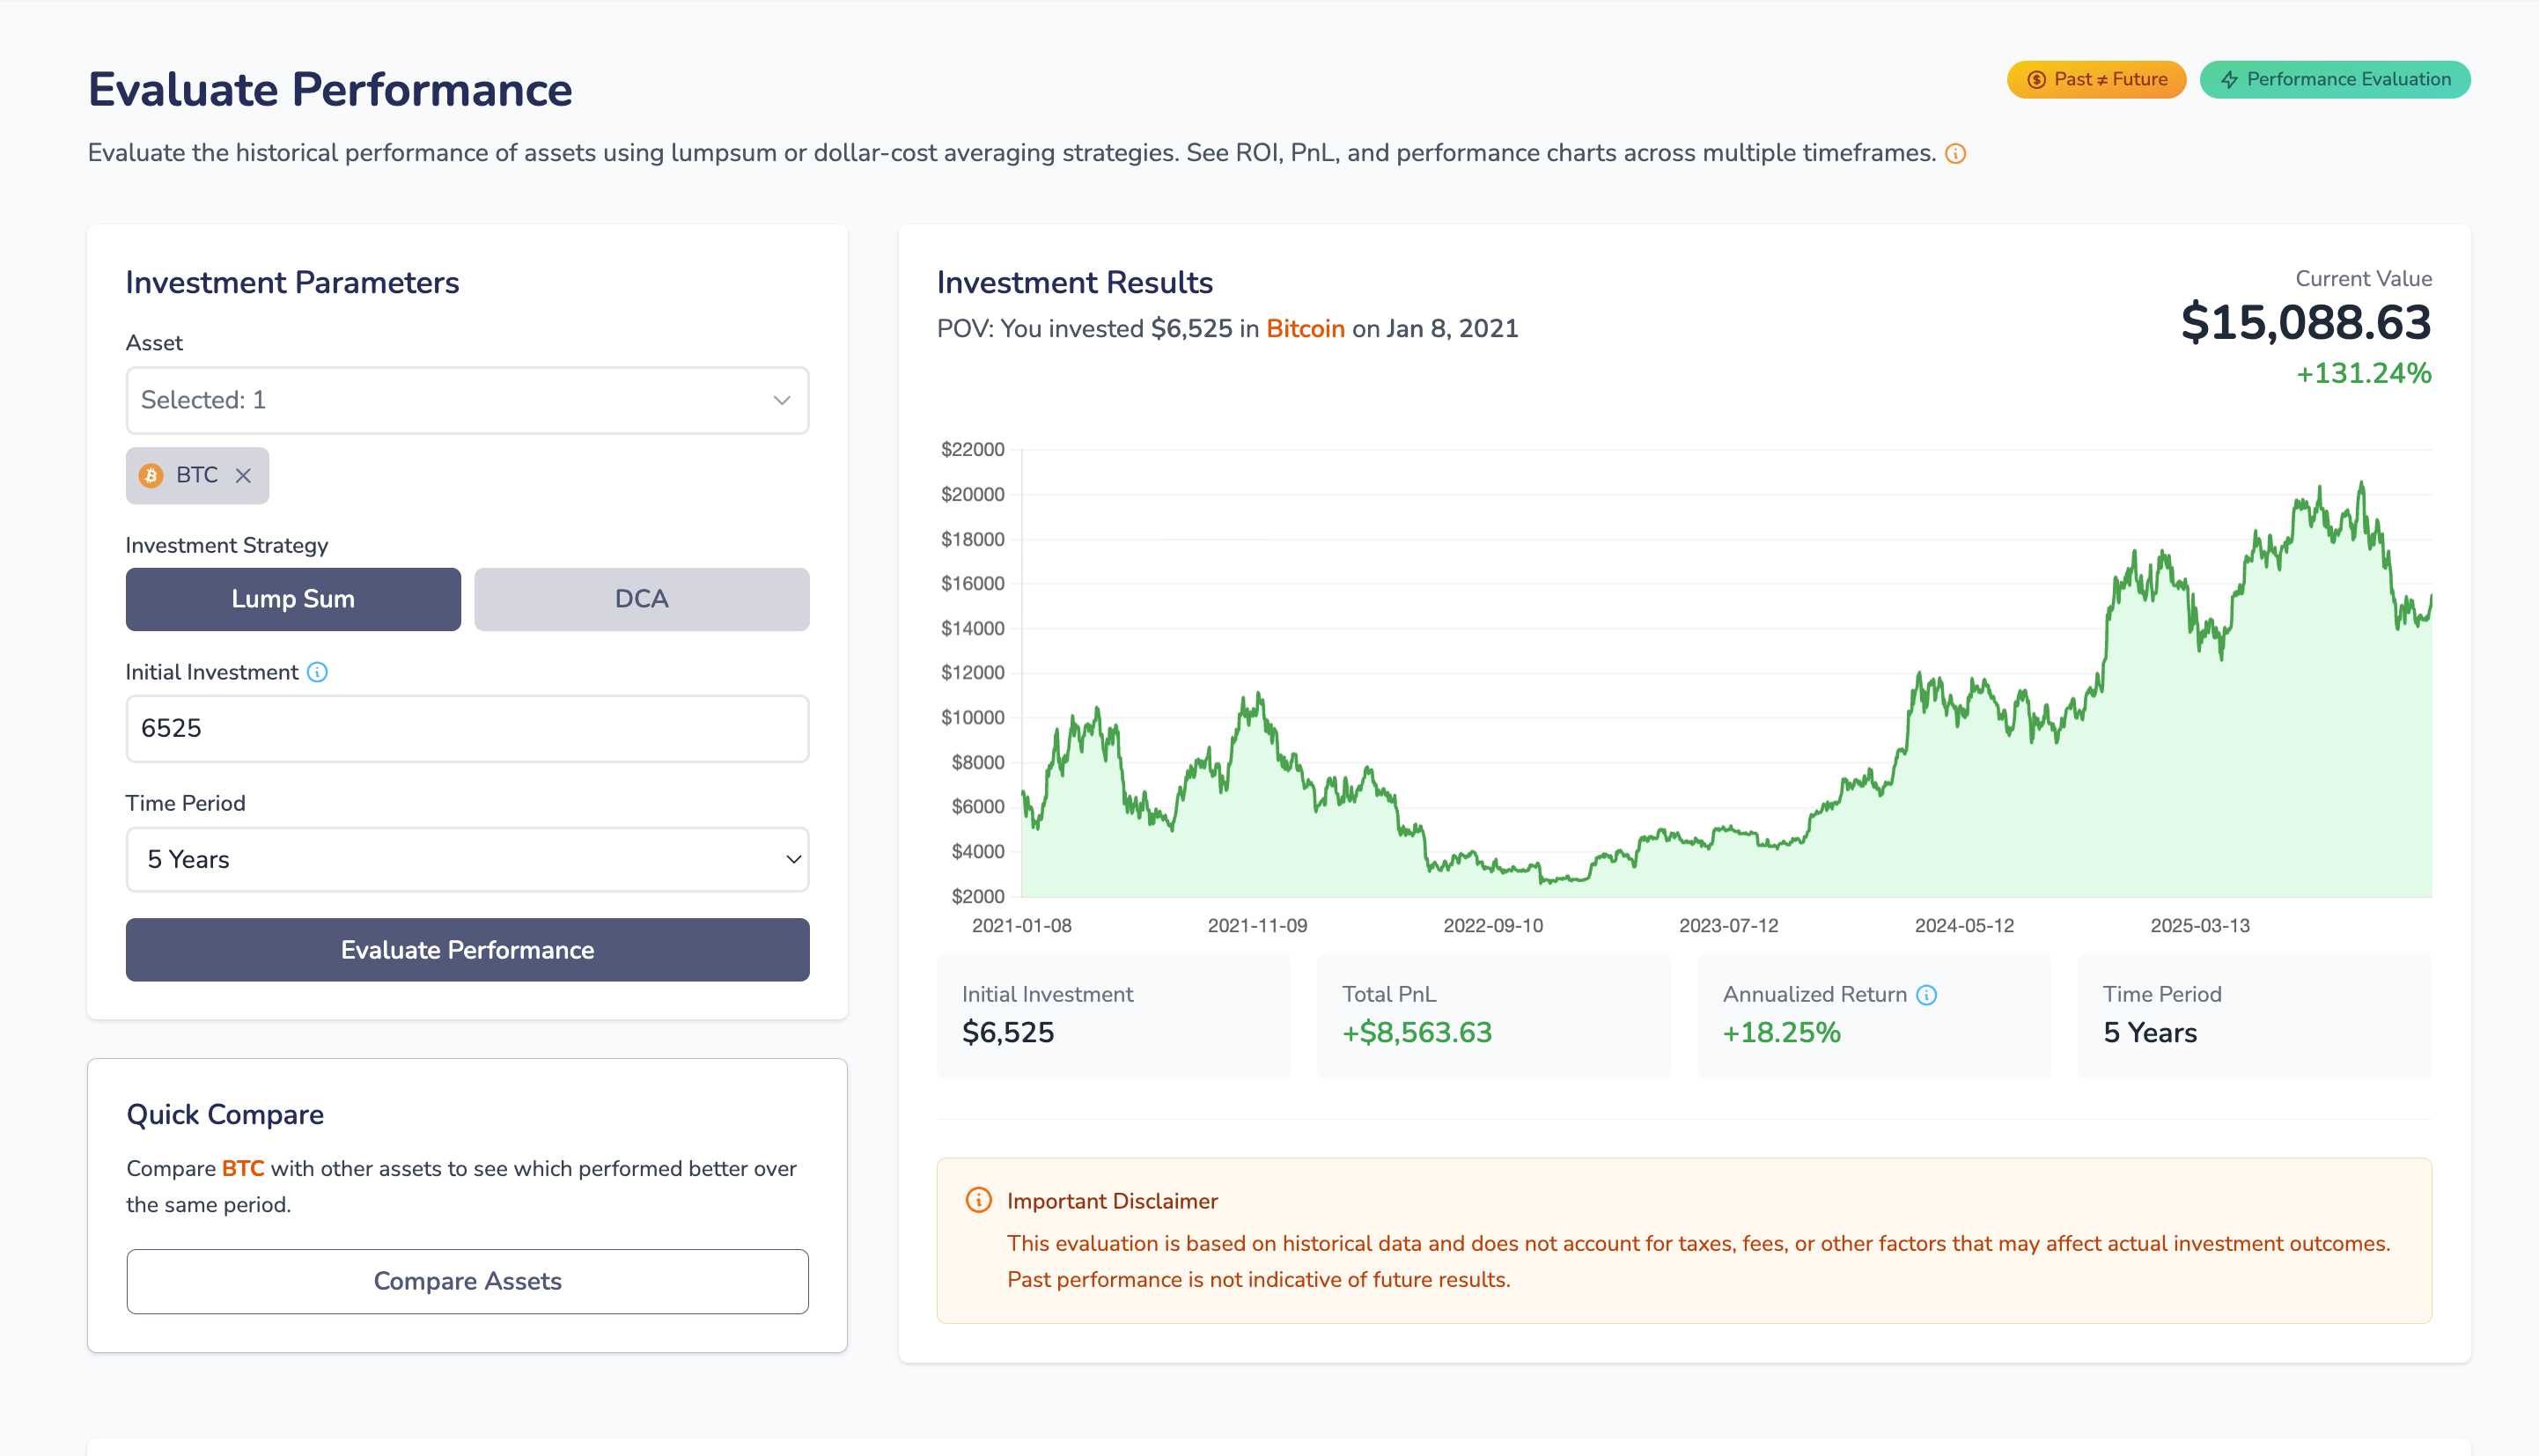The image size is (2539, 1456).
Task: Click the Compare Assets button
Action: click(467, 1281)
